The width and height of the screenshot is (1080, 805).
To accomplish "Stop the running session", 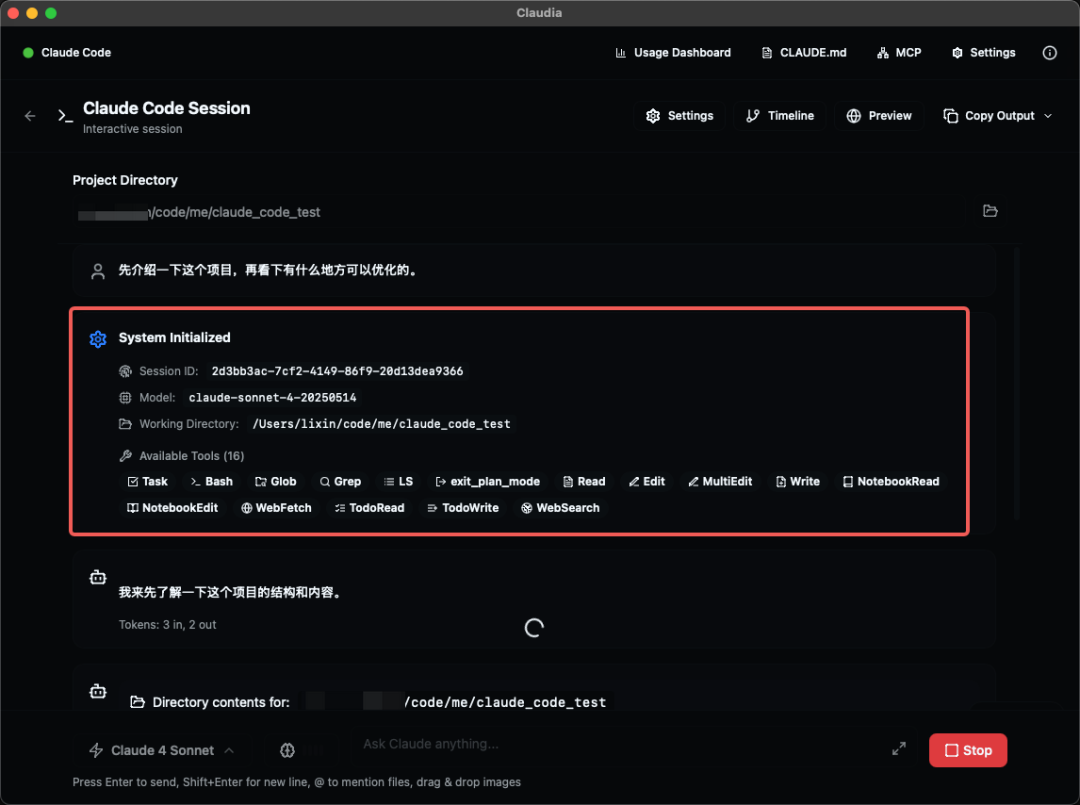I will pos(968,750).
